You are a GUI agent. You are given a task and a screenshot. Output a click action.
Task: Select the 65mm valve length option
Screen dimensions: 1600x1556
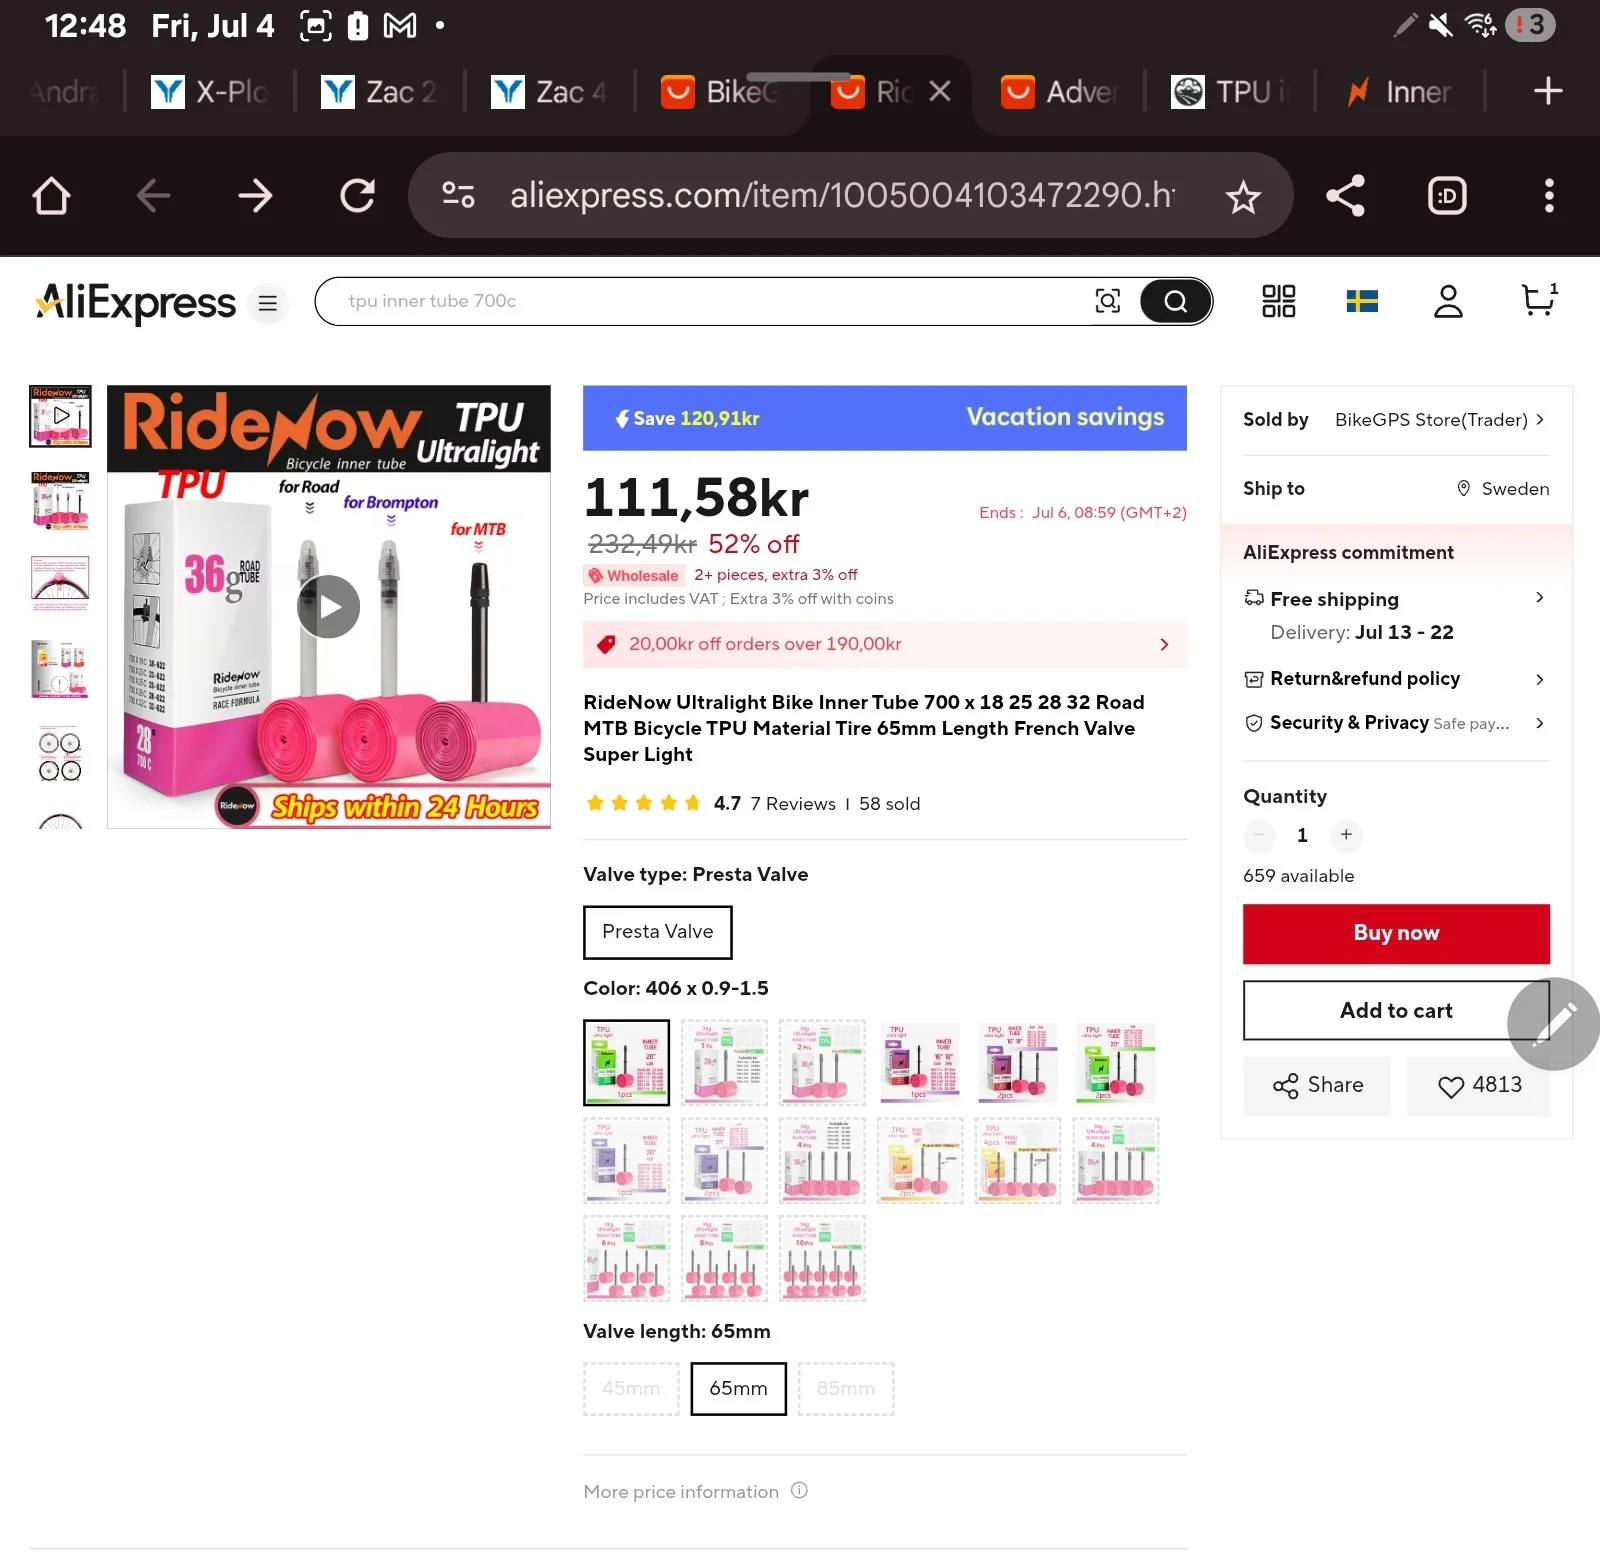tap(738, 1388)
